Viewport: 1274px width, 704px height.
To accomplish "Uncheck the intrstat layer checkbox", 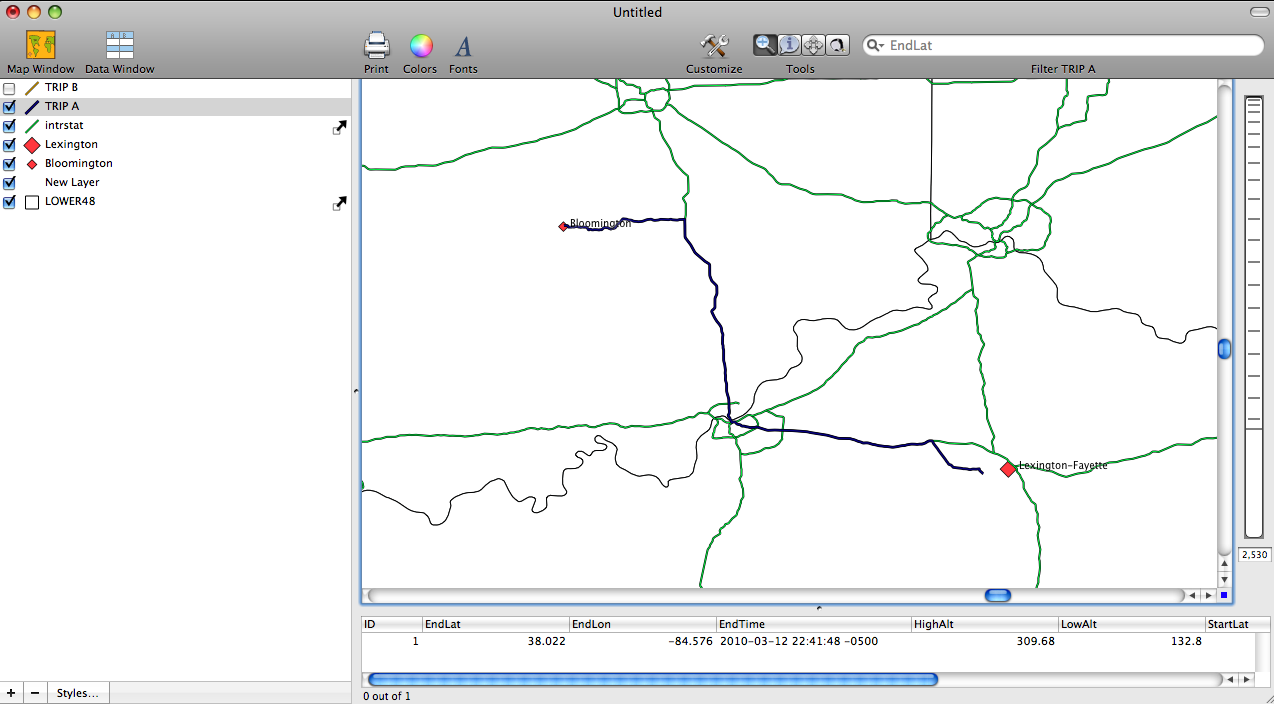I will pos(10,126).
